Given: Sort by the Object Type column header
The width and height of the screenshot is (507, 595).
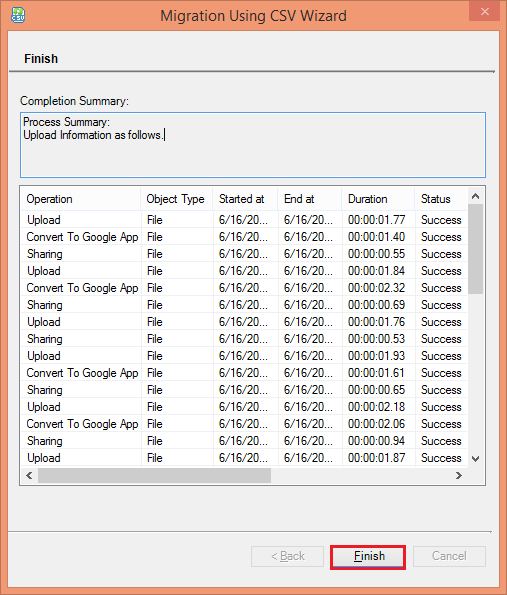Looking at the screenshot, I should pyautogui.click(x=176, y=199).
